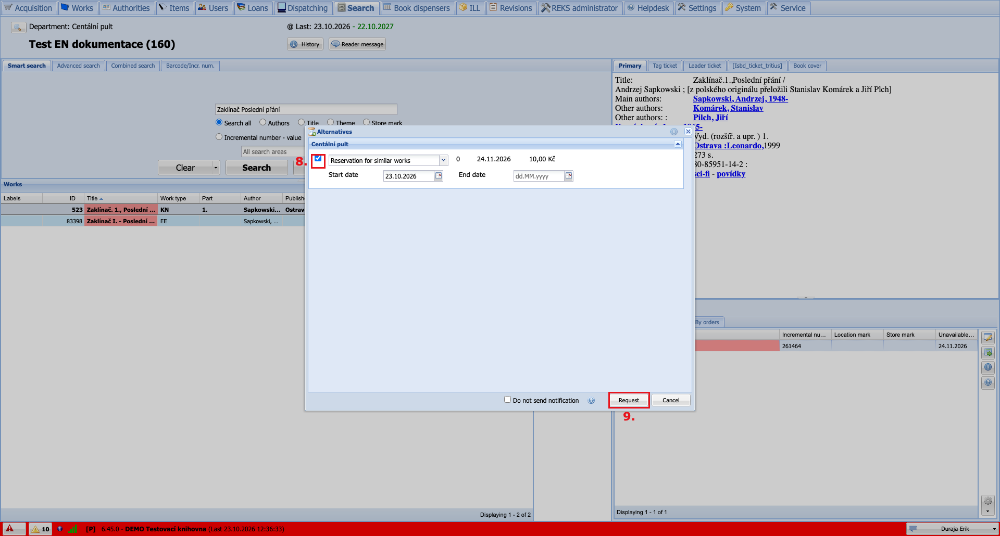
Task: Click the help icon in Alternatives title bar
Action: [x=674, y=131]
